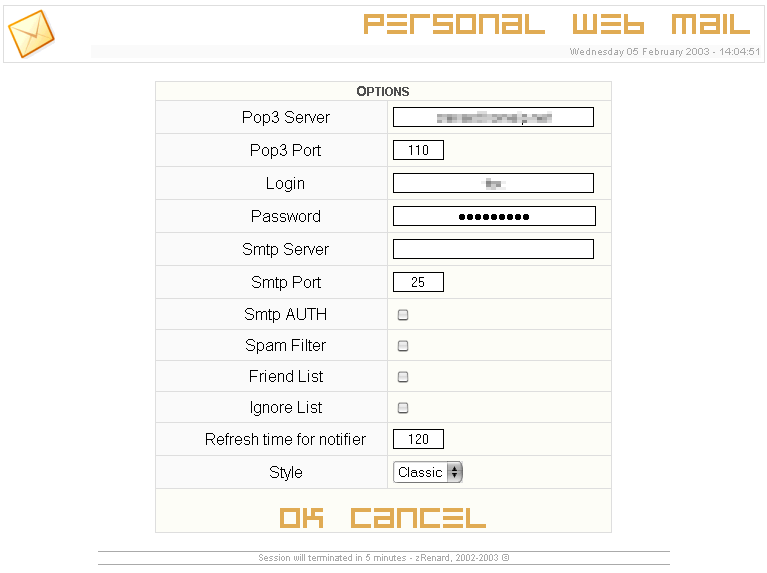Enable the Smtp AUTH checkbox

[403, 315]
